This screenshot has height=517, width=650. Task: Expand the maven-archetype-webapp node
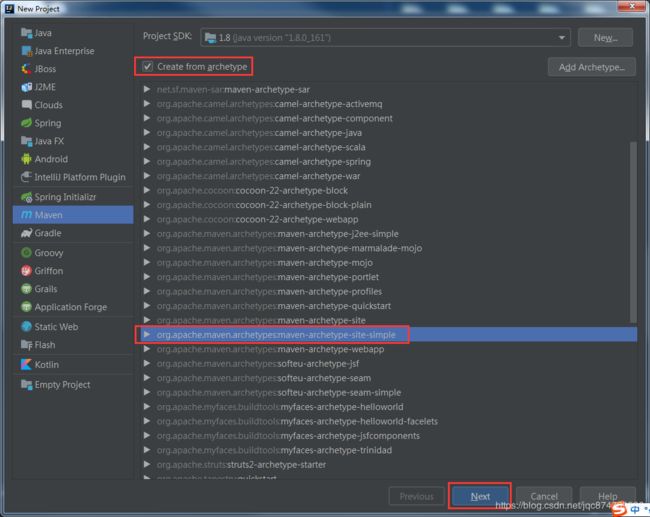tap(147, 349)
